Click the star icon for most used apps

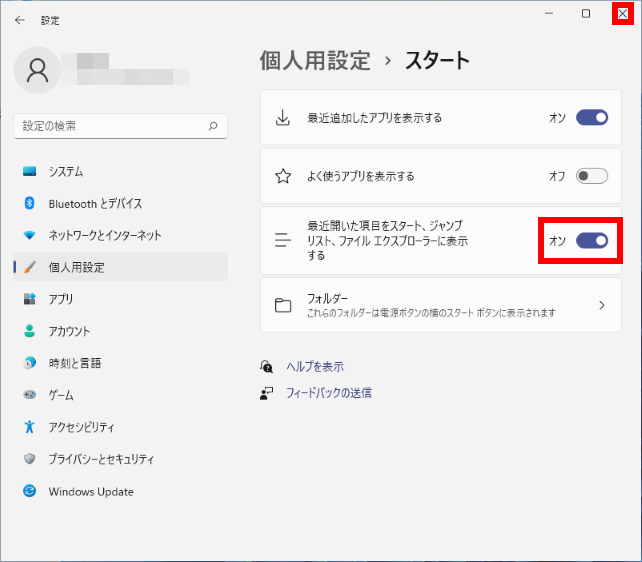pos(283,176)
